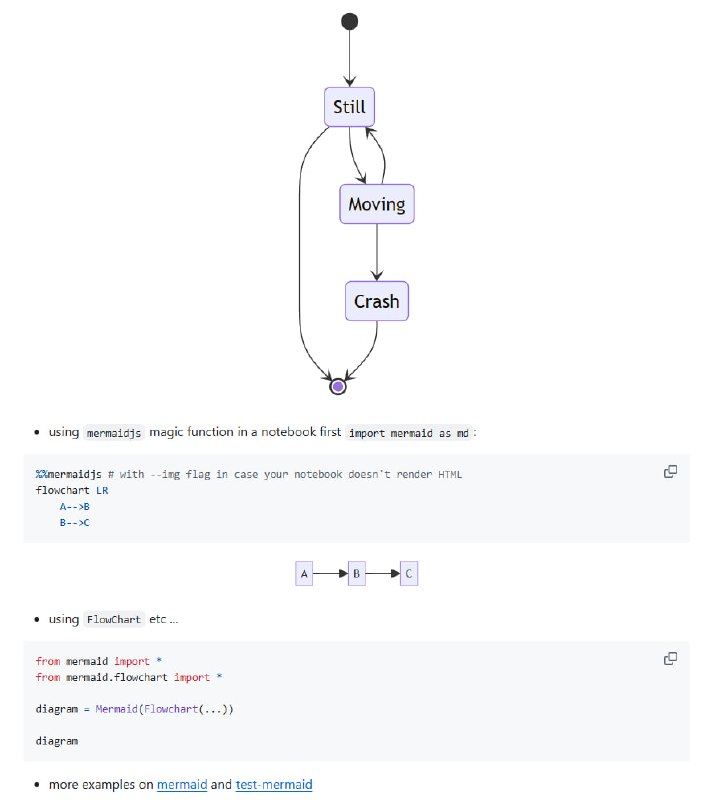Open the test-mermaid link
The image size is (715, 800).
tap(274, 784)
